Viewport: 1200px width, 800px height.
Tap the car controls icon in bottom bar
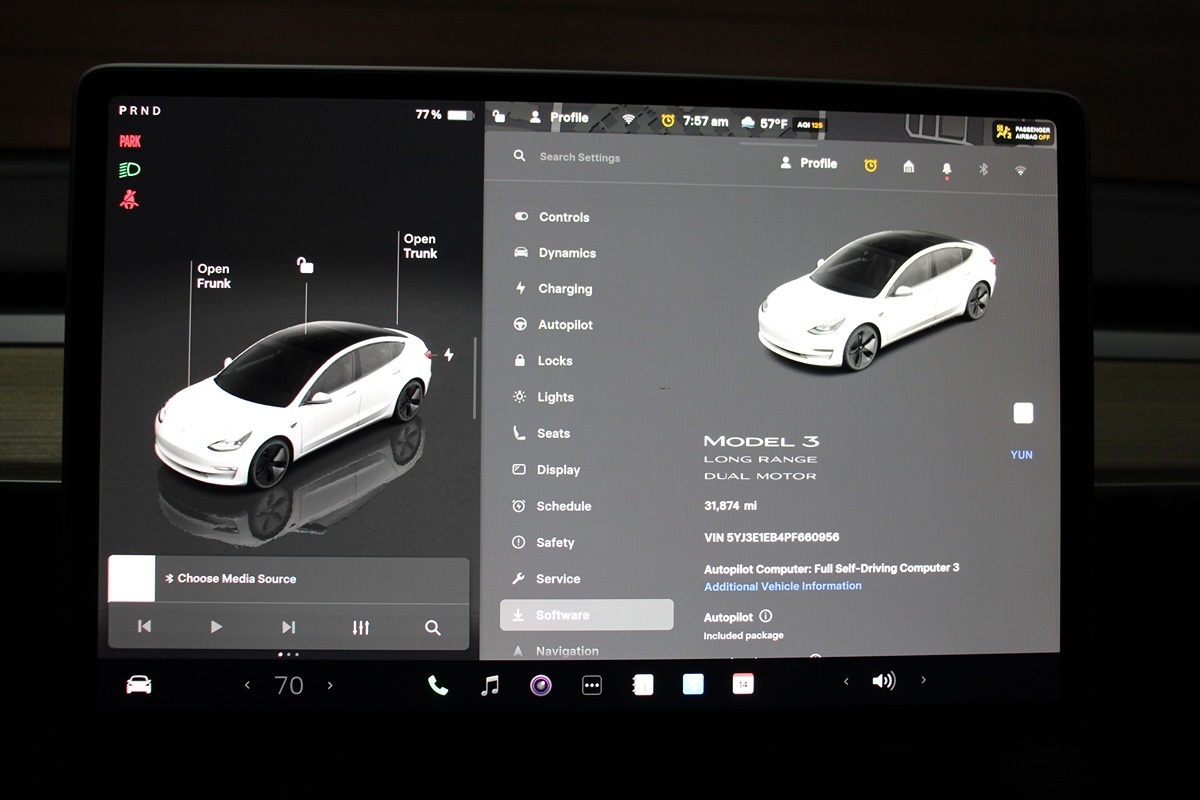coord(139,685)
